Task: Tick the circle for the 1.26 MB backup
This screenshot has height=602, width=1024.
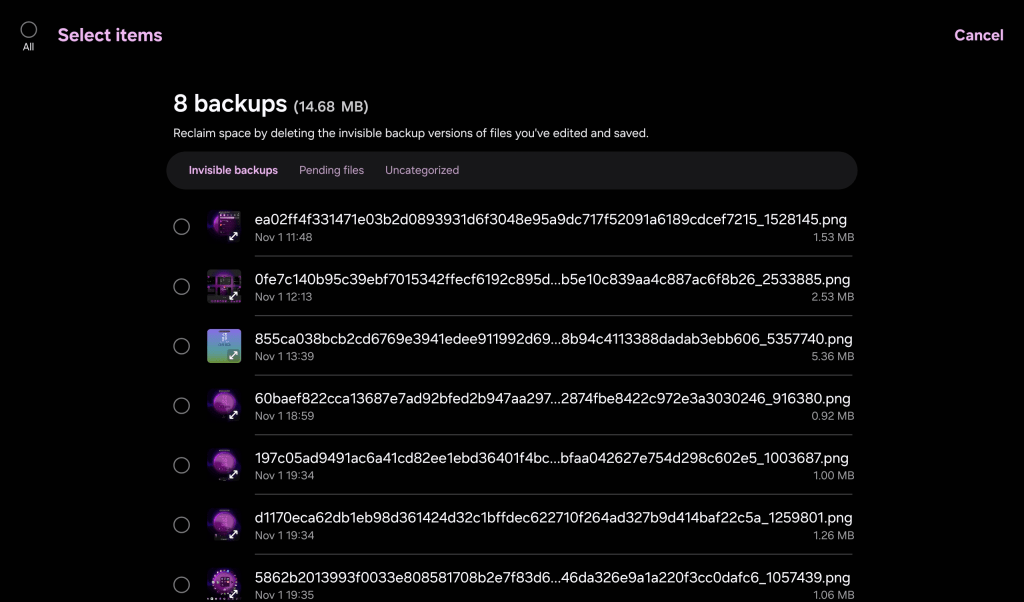Action: tap(181, 525)
